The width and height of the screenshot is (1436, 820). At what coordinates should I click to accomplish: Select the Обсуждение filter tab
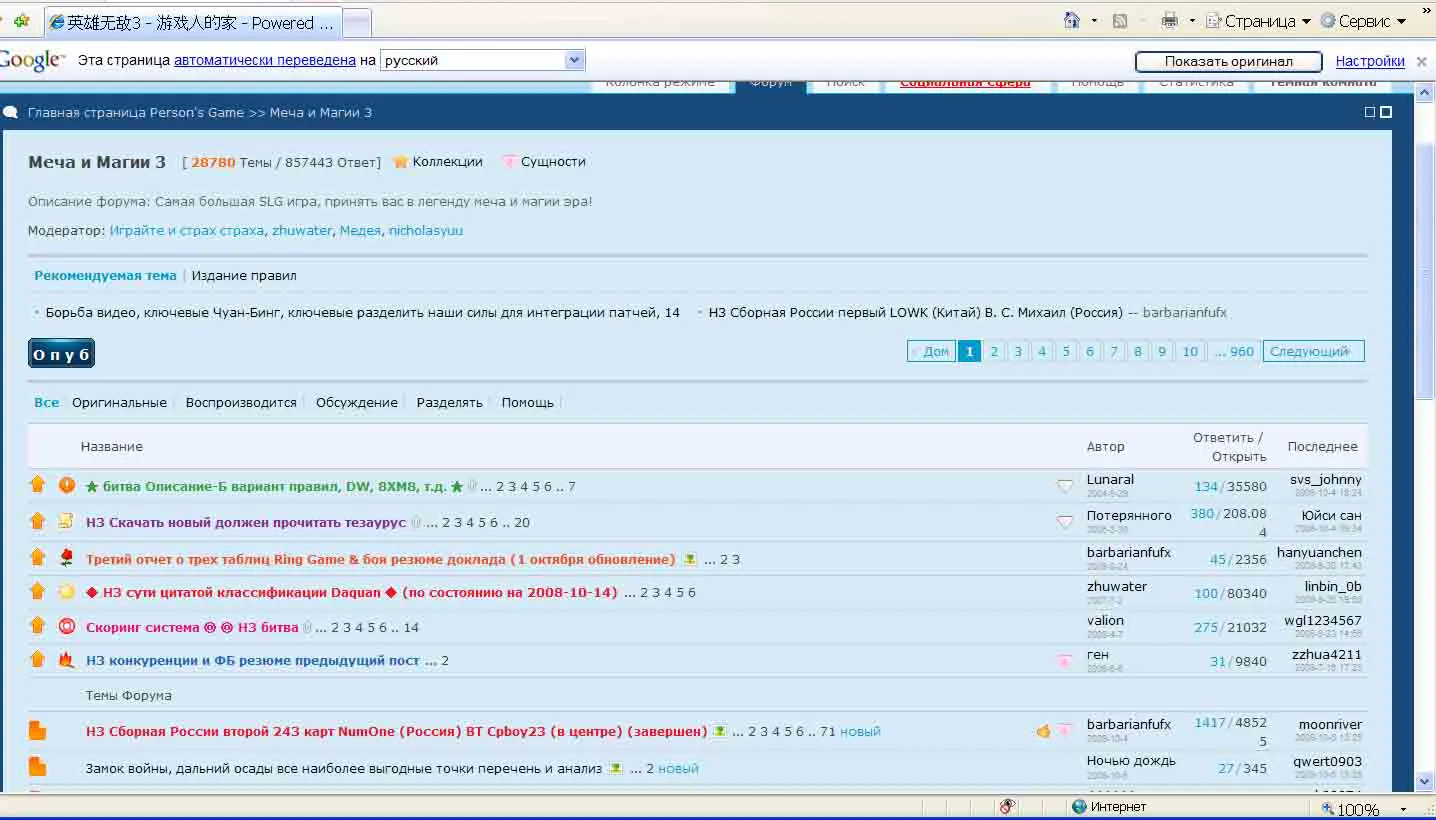[x=357, y=402]
